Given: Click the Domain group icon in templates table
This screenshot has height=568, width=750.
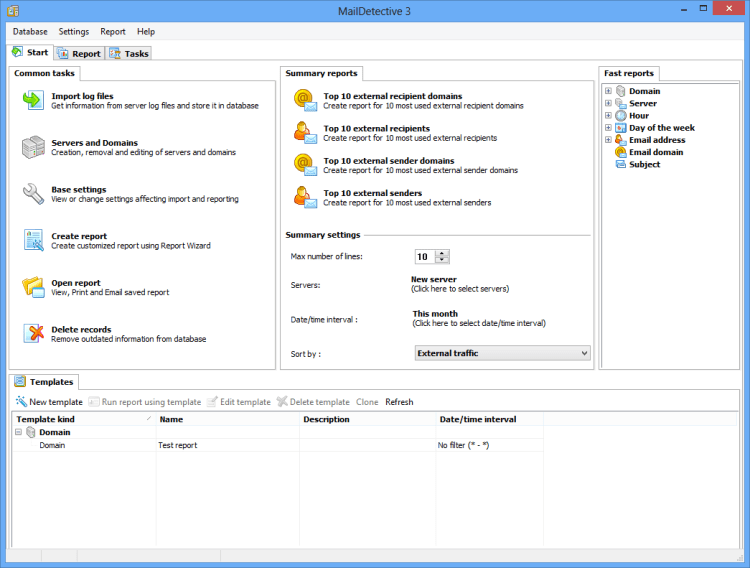Looking at the screenshot, I should click(x=31, y=432).
